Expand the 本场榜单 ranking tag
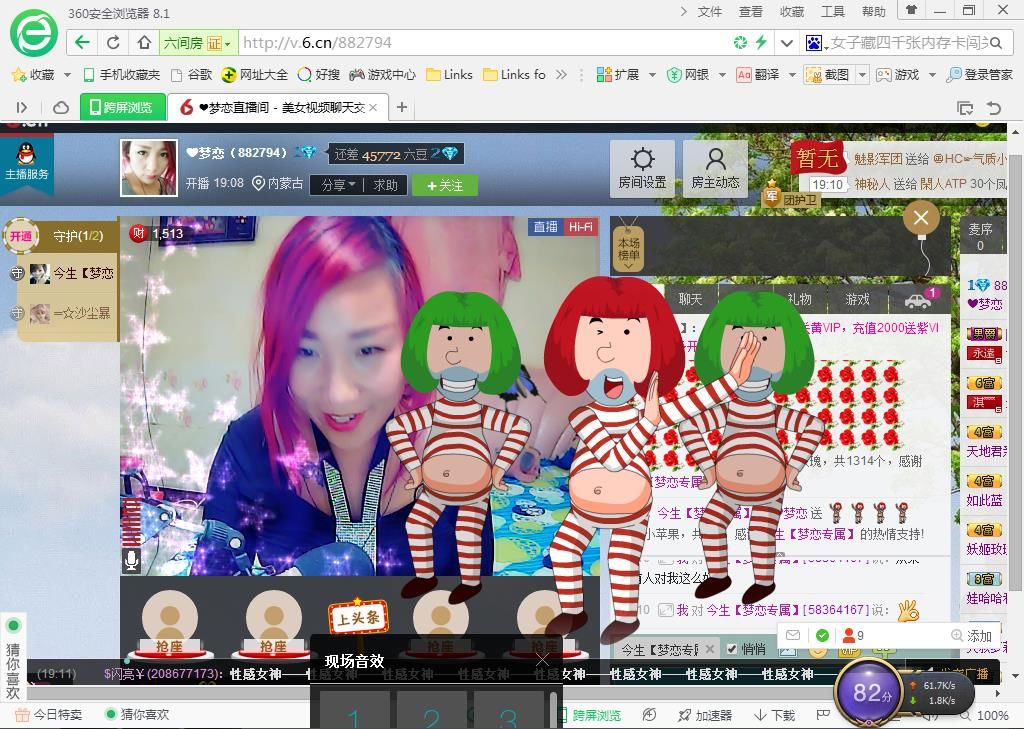 click(628, 248)
